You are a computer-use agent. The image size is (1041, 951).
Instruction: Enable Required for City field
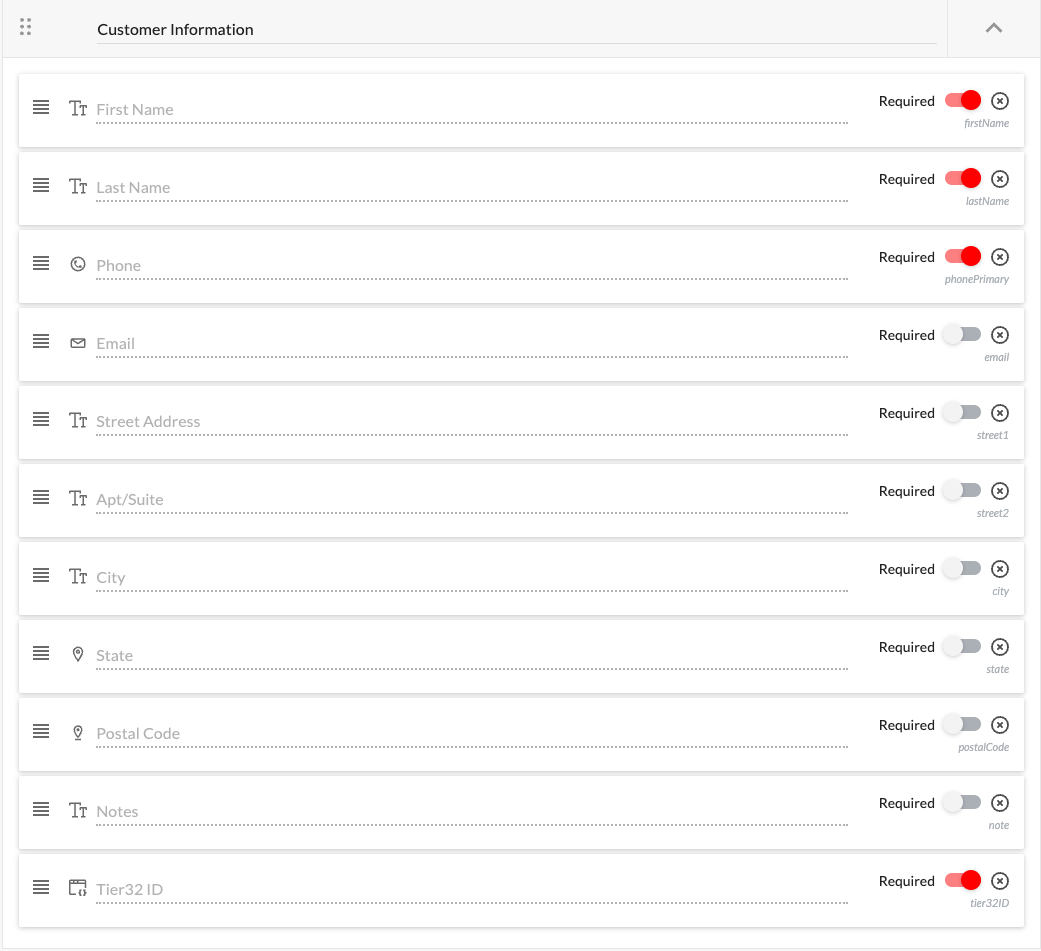963,568
